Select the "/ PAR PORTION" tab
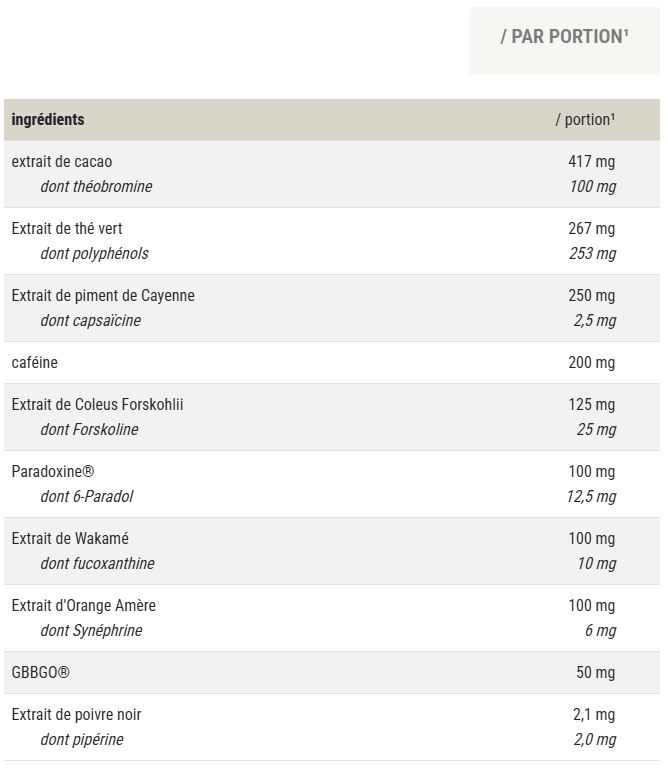668x775 pixels. tap(564, 37)
